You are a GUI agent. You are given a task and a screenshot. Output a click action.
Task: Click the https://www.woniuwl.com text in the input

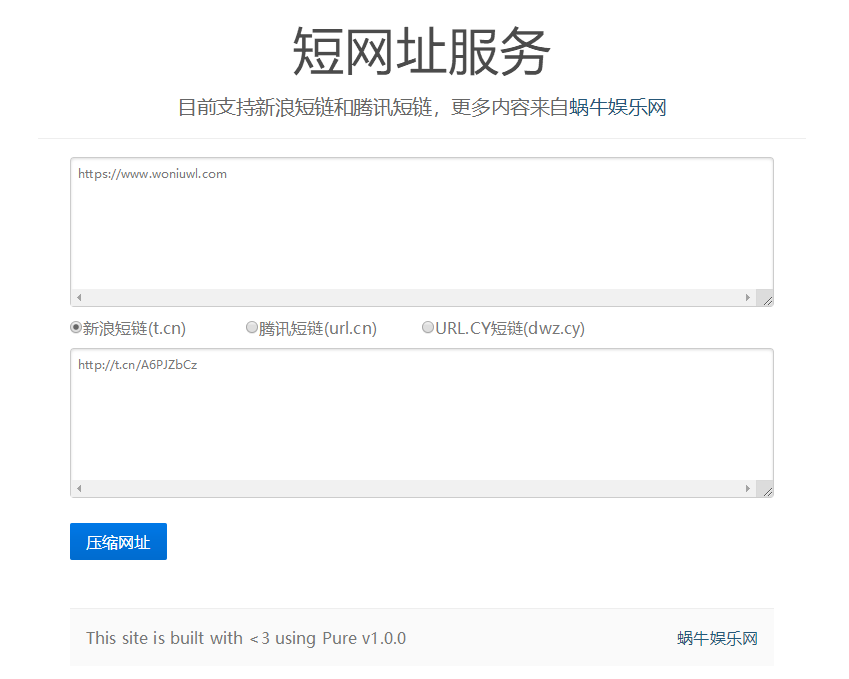pos(150,173)
